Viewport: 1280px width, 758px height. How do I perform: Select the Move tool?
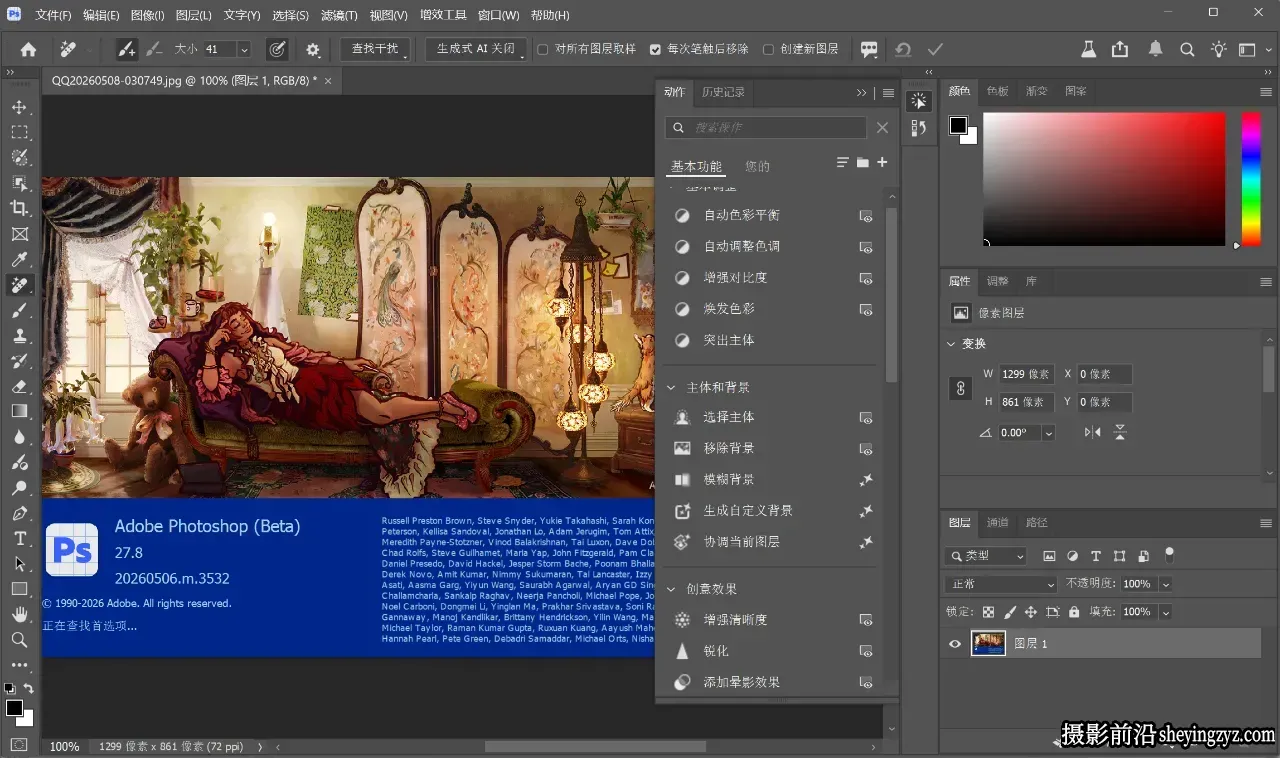coord(19,107)
